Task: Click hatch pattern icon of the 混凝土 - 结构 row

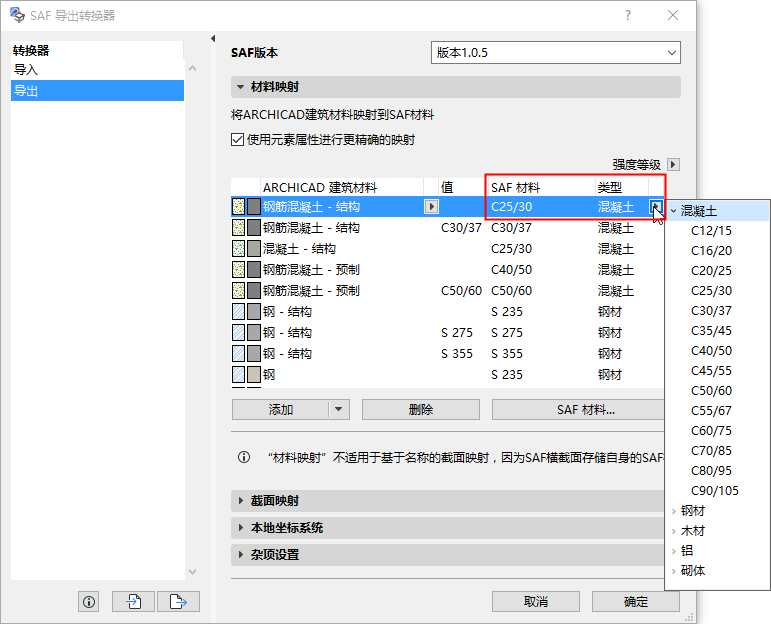Action: (x=238, y=248)
